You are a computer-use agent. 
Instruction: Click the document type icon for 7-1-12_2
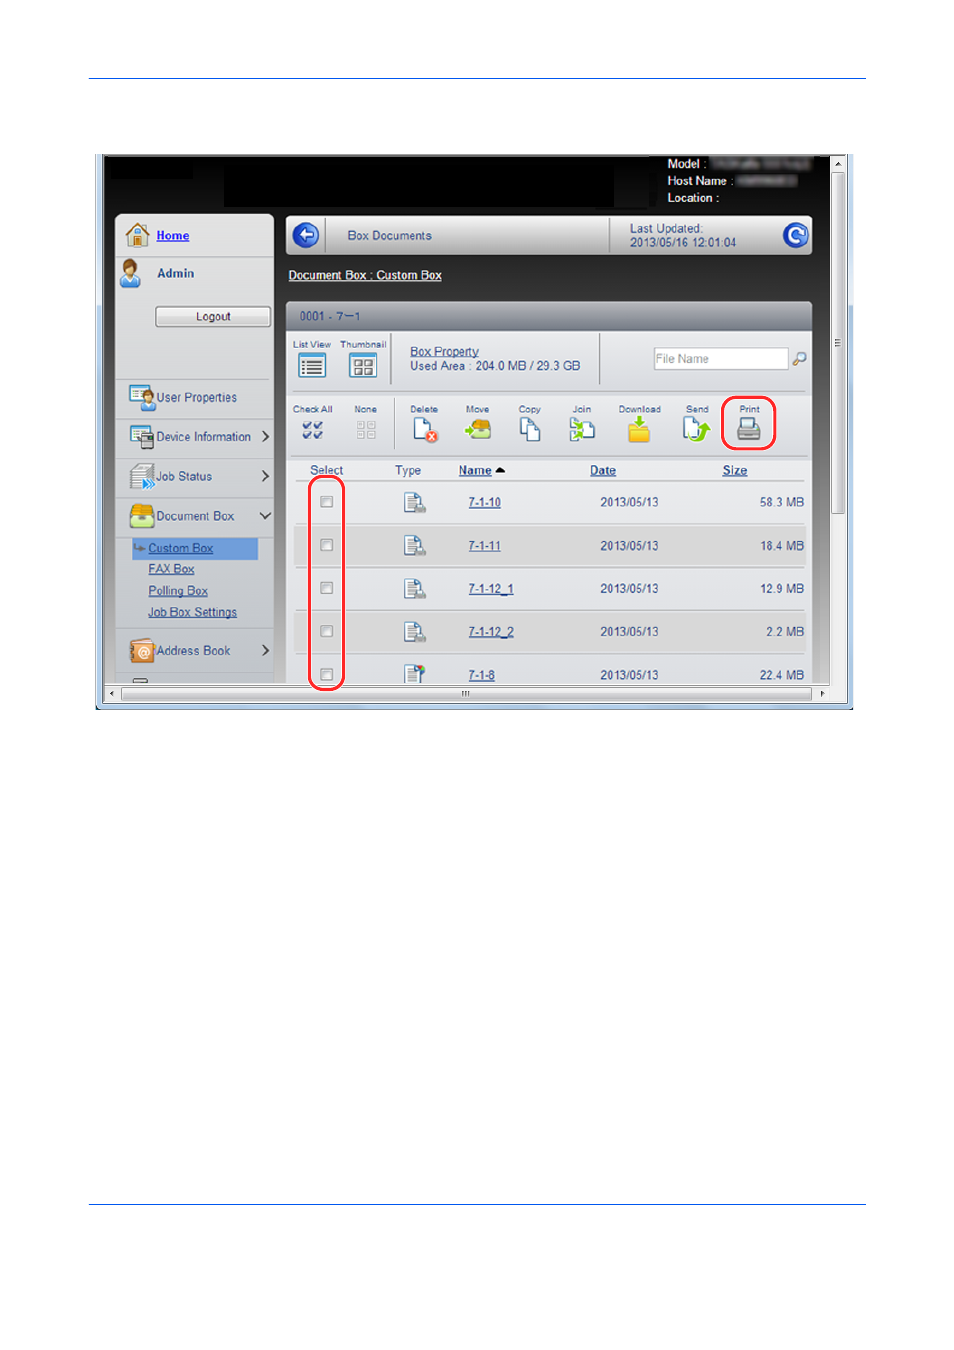pyautogui.click(x=415, y=632)
